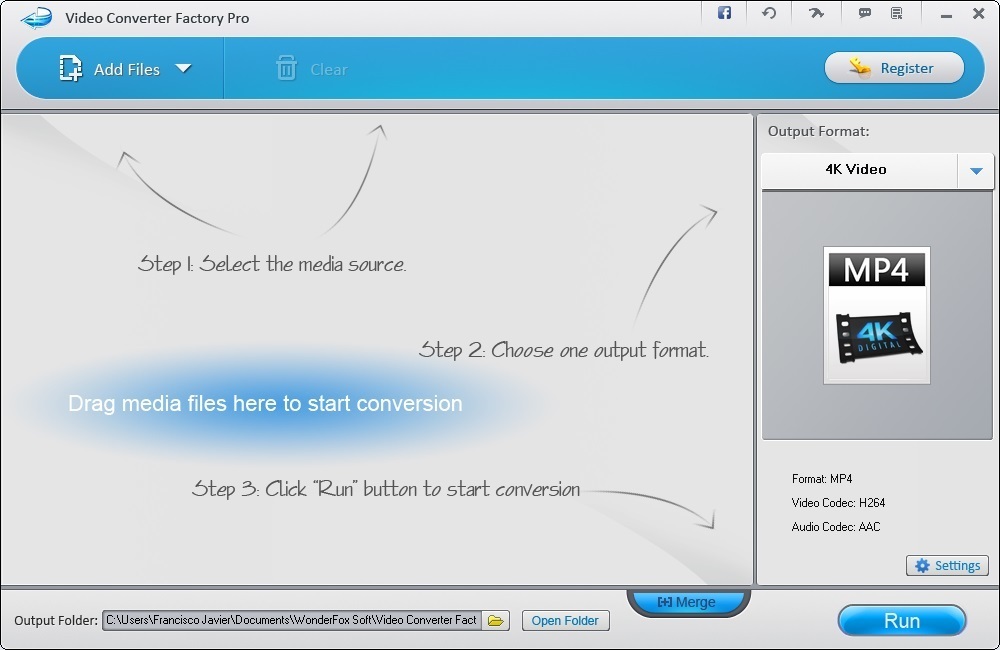The width and height of the screenshot is (1000, 650).
Task: Expand the Add Files dropdown arrow
Action: [184, 69]
